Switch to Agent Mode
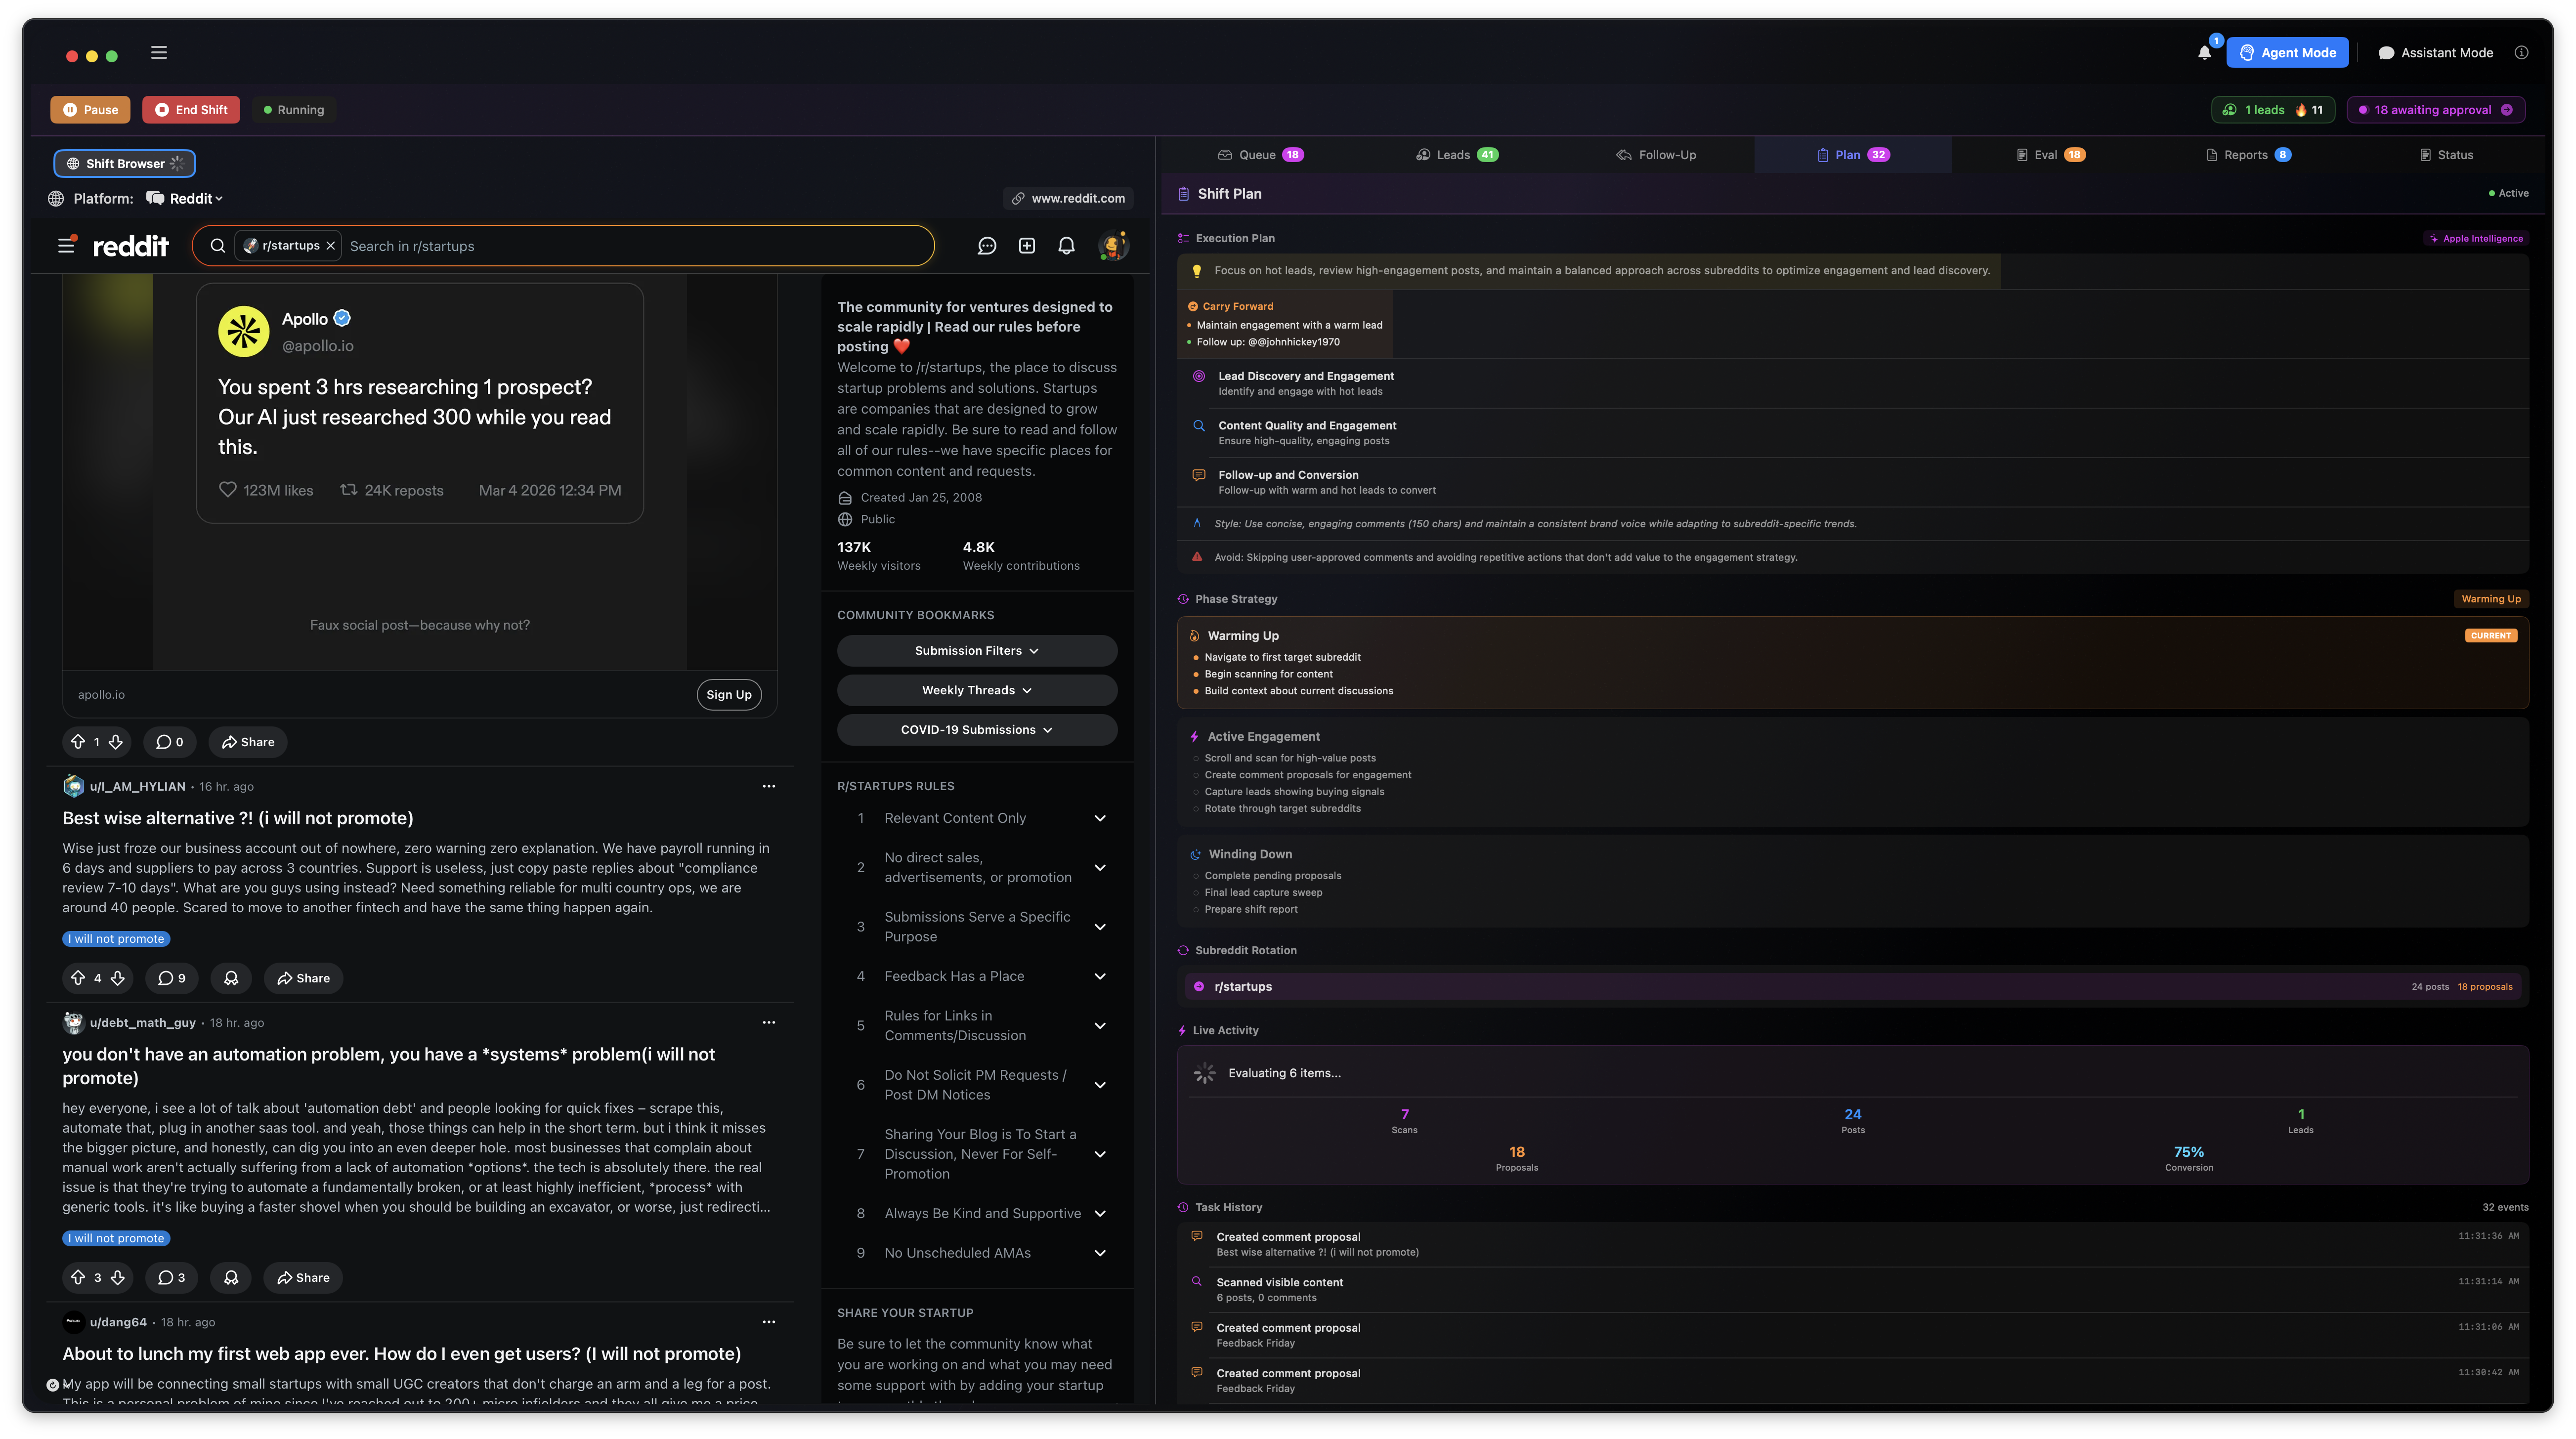Viewport: 2576px width, 1439px height. [x=2287, y=53]
